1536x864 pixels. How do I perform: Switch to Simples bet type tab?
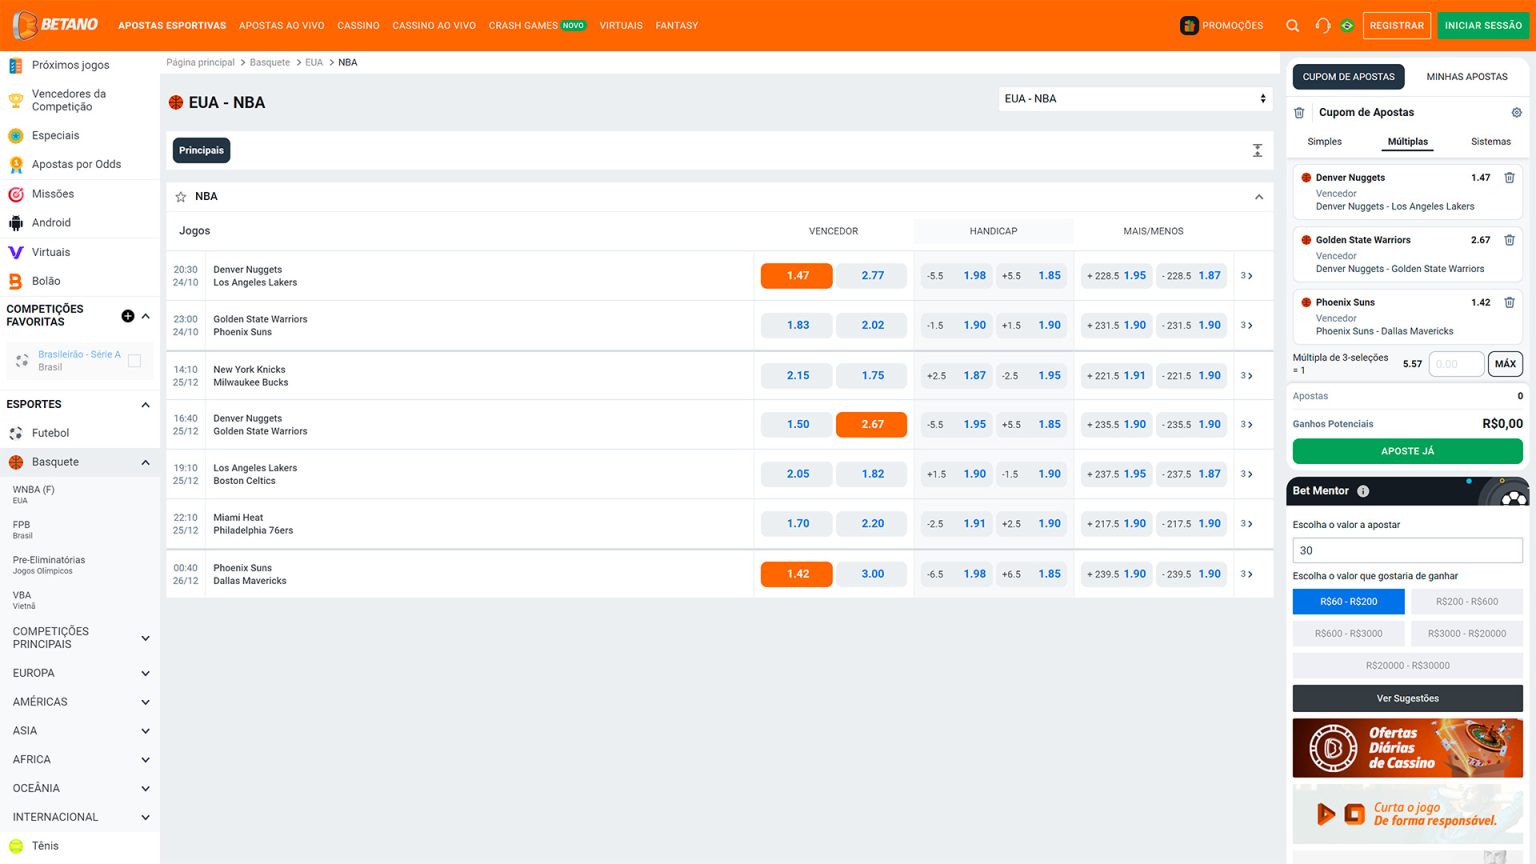pyautogui.click(x=1324, y=142)
